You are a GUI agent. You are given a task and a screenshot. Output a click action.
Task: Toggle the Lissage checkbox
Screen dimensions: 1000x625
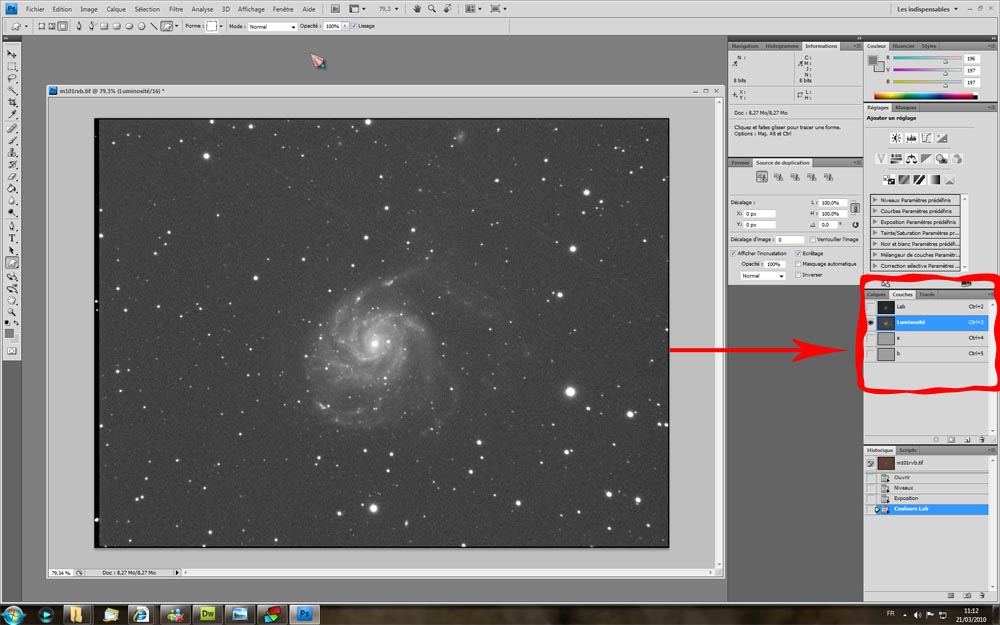[353, 26]
